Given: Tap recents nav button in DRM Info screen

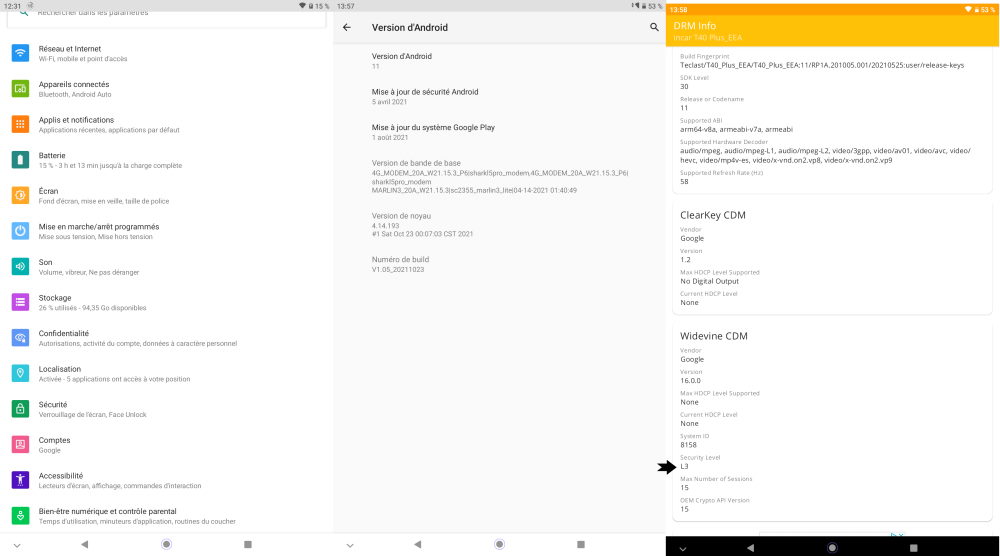Looking at the screenshot, I should [x=914, y=548].
